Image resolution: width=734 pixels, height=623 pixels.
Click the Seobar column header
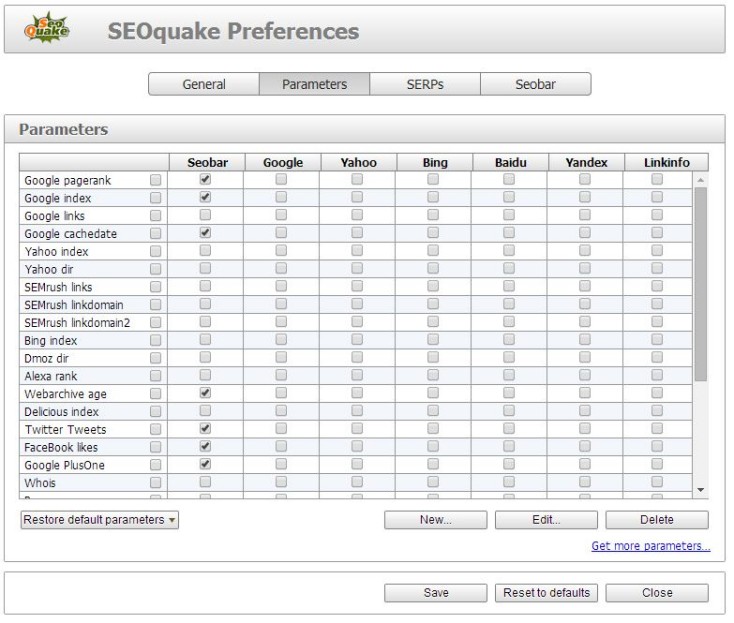point(207,162)
